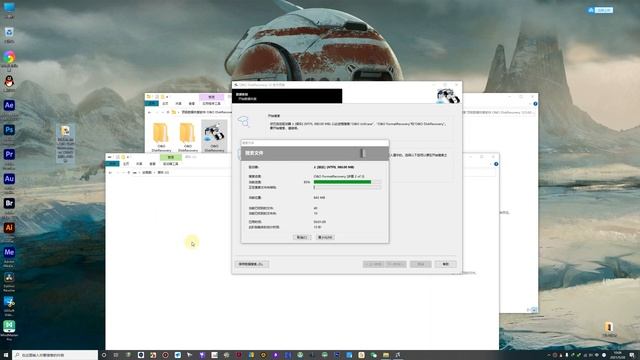The width and height of the screenshot is (640, 360).
Task: Open the notification center icon
Action: (x=632, y=355)
